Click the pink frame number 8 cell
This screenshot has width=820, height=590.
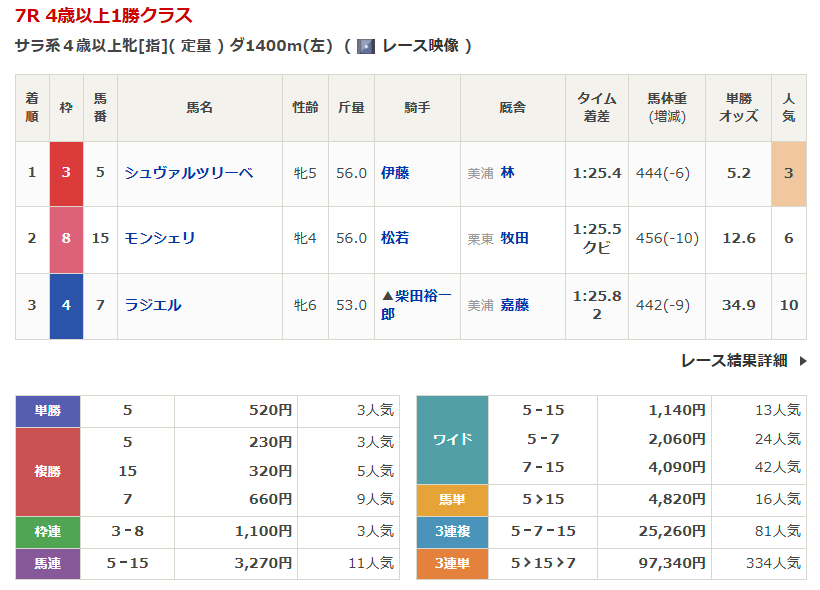[x=66, y=238]
